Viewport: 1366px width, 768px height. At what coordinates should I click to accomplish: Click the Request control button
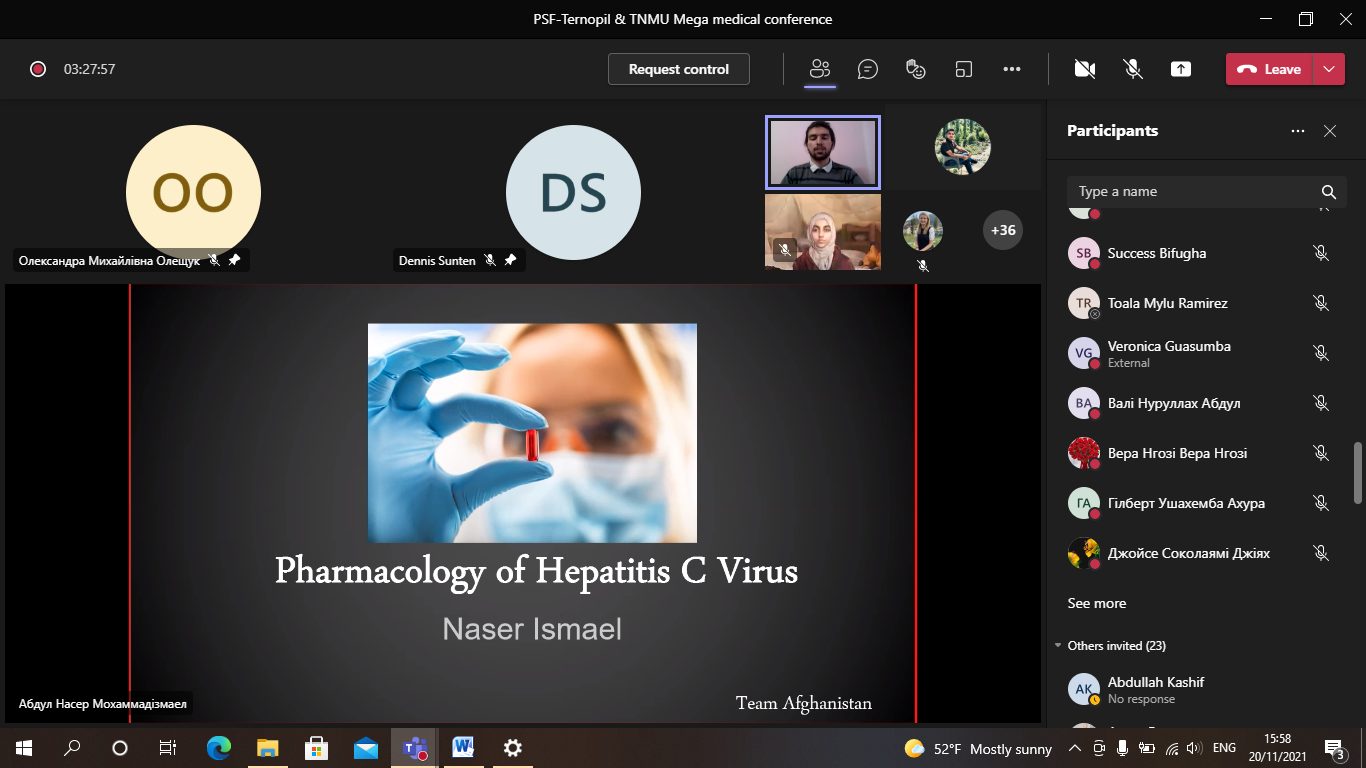point(678,69)
